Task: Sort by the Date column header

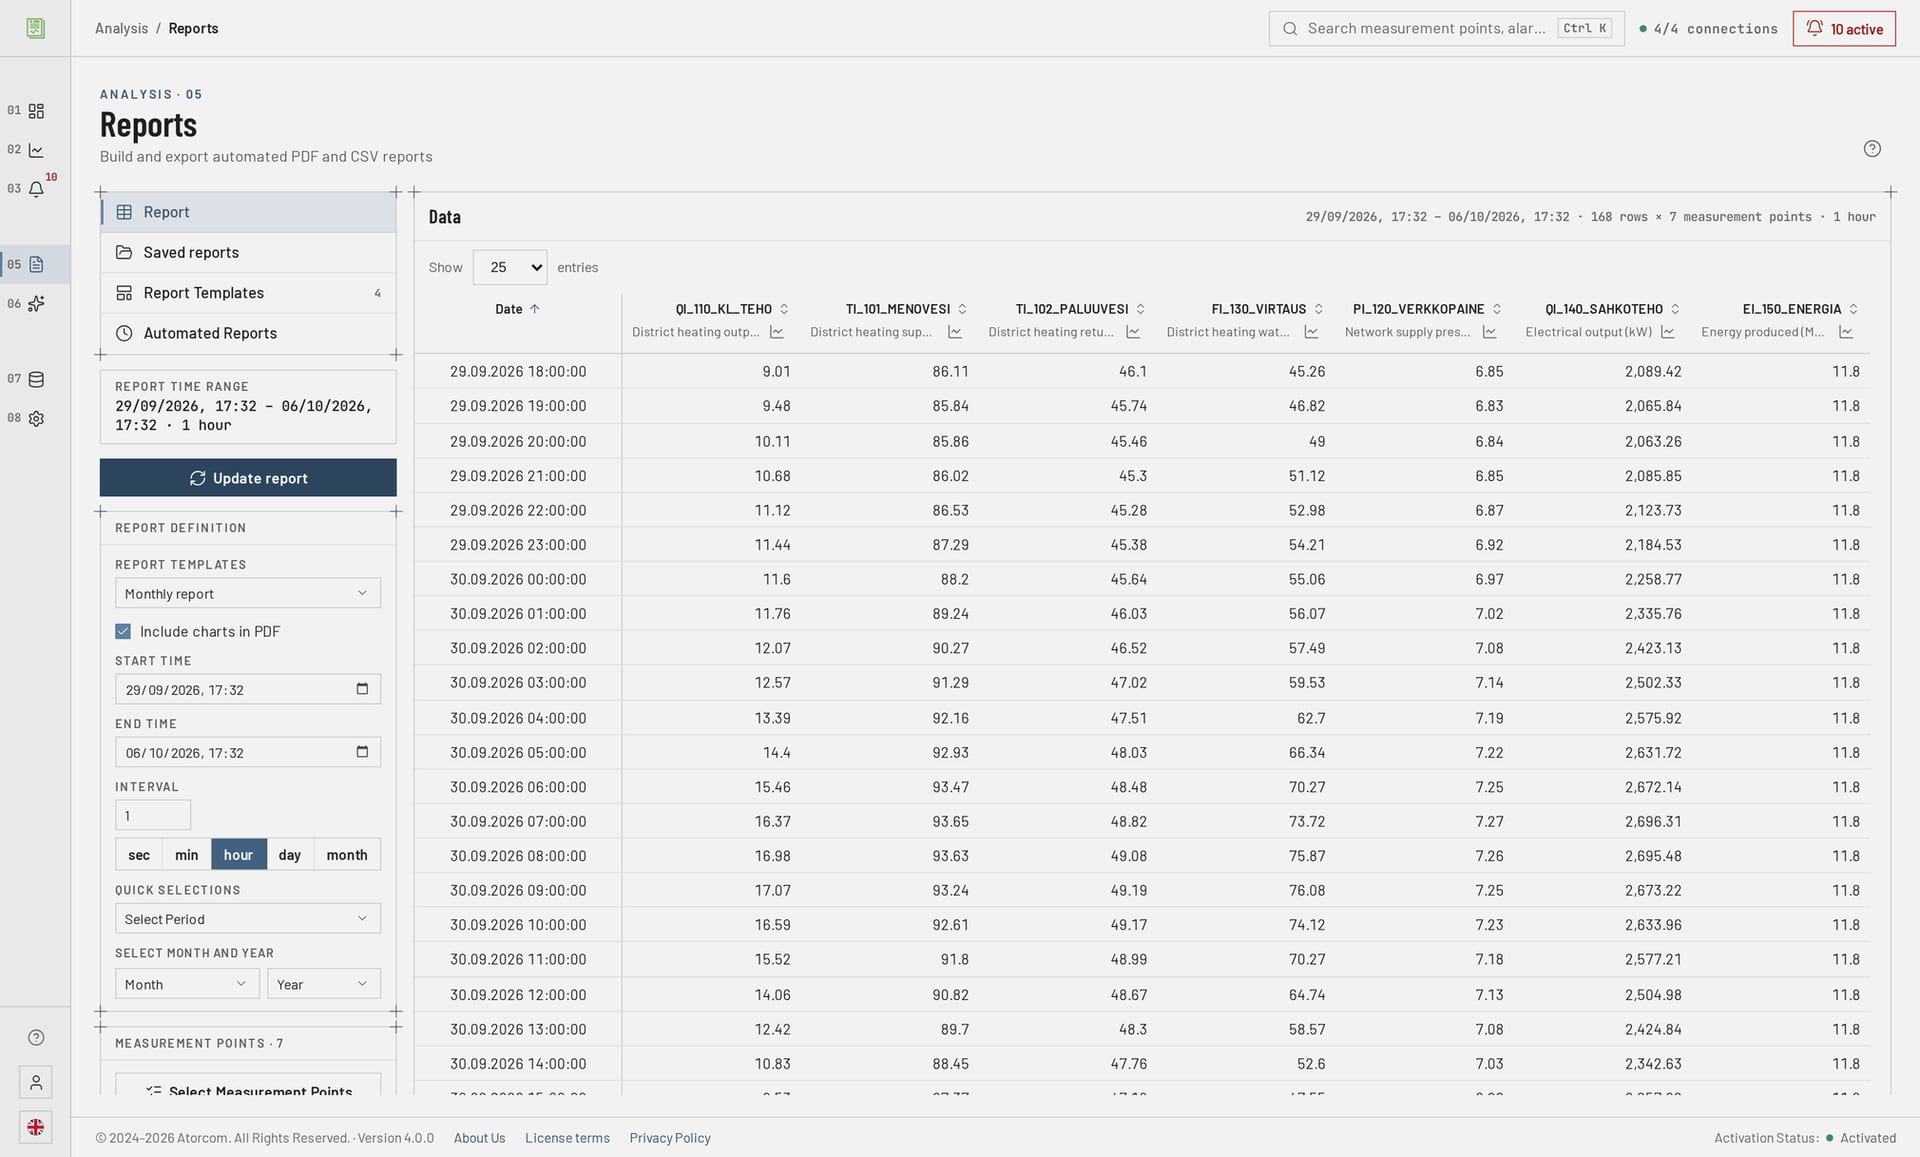Action: point(518,310)
